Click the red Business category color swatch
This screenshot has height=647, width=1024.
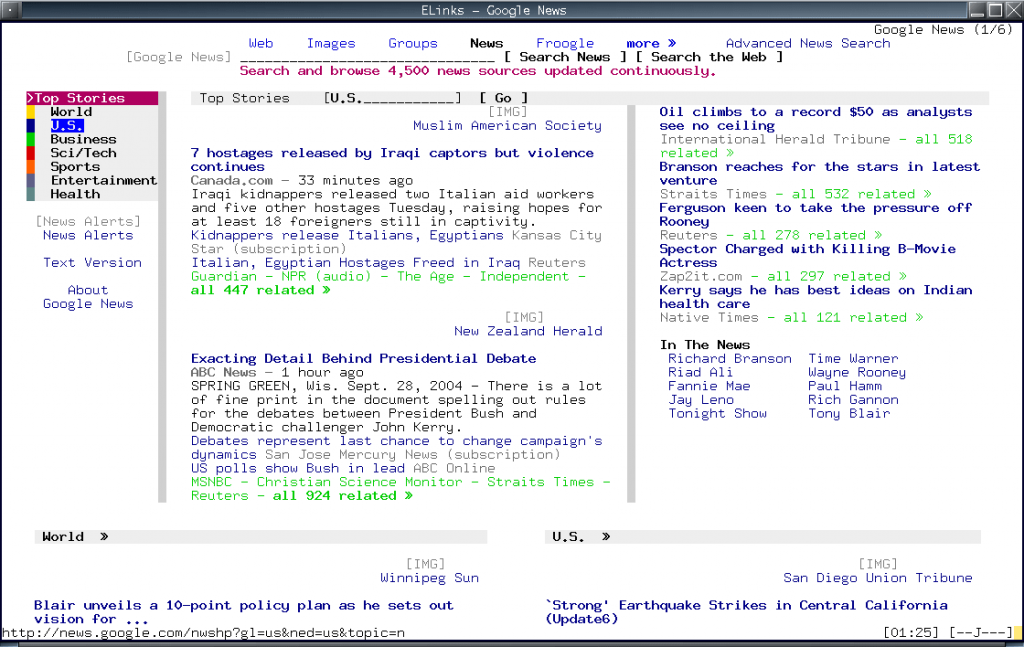pos(31,139)
